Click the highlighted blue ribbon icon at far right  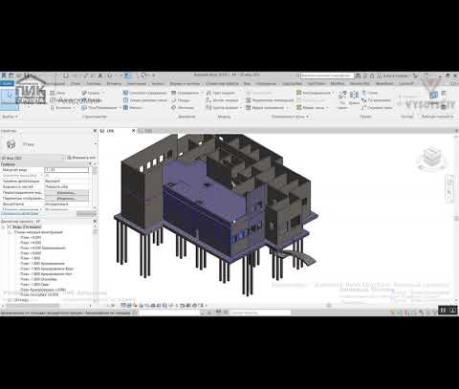click(434, 95)
